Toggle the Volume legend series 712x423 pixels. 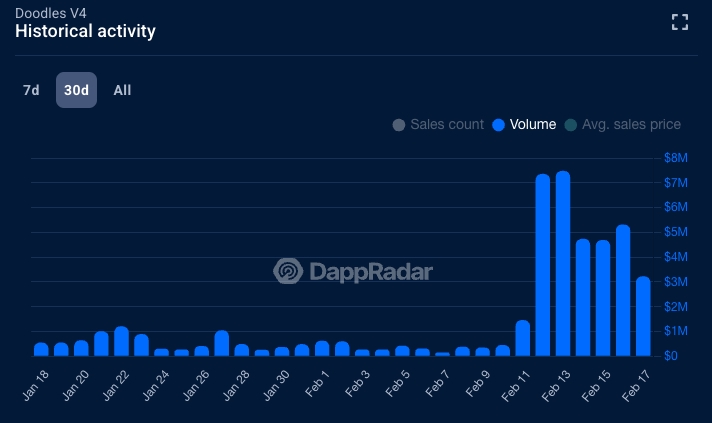(524, 124)
